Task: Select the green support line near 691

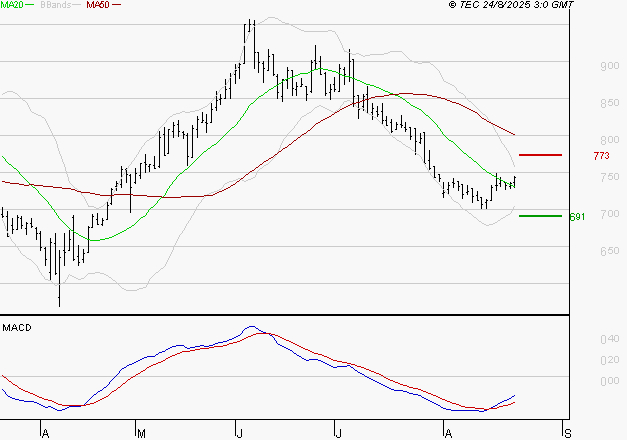Action: click(540, 215)
